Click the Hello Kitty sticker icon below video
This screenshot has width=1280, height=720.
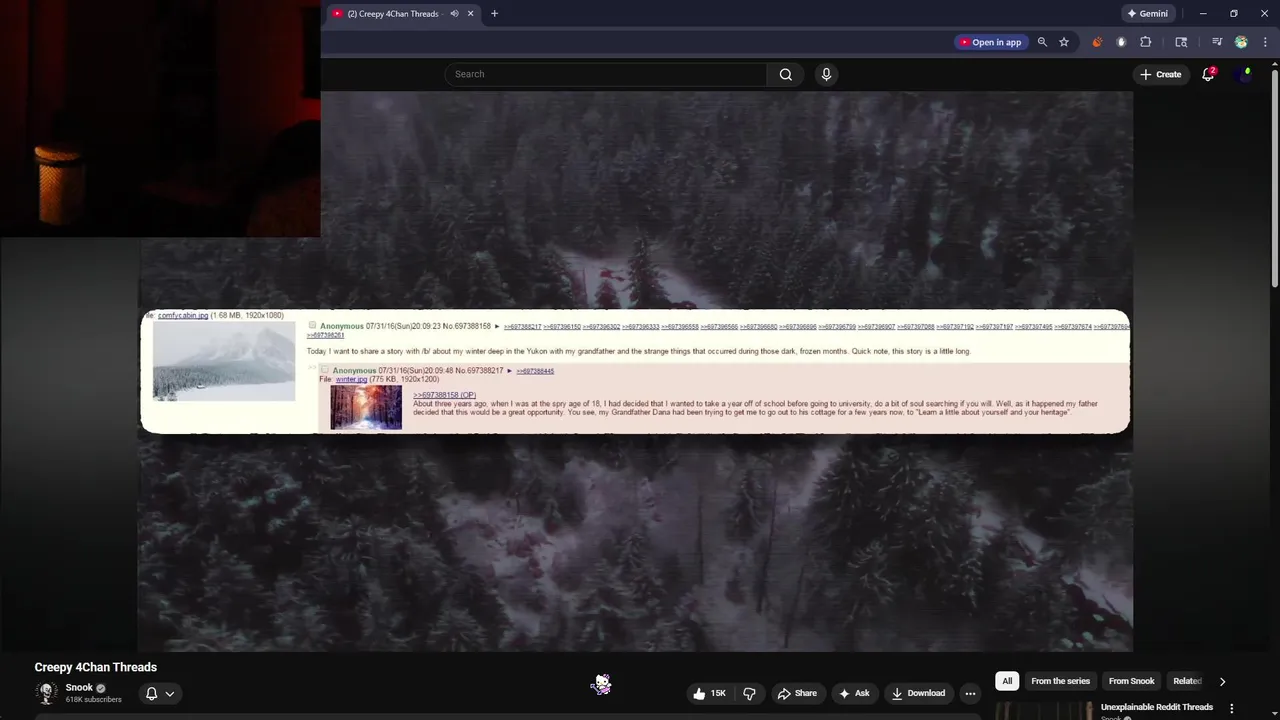point(601,684)
